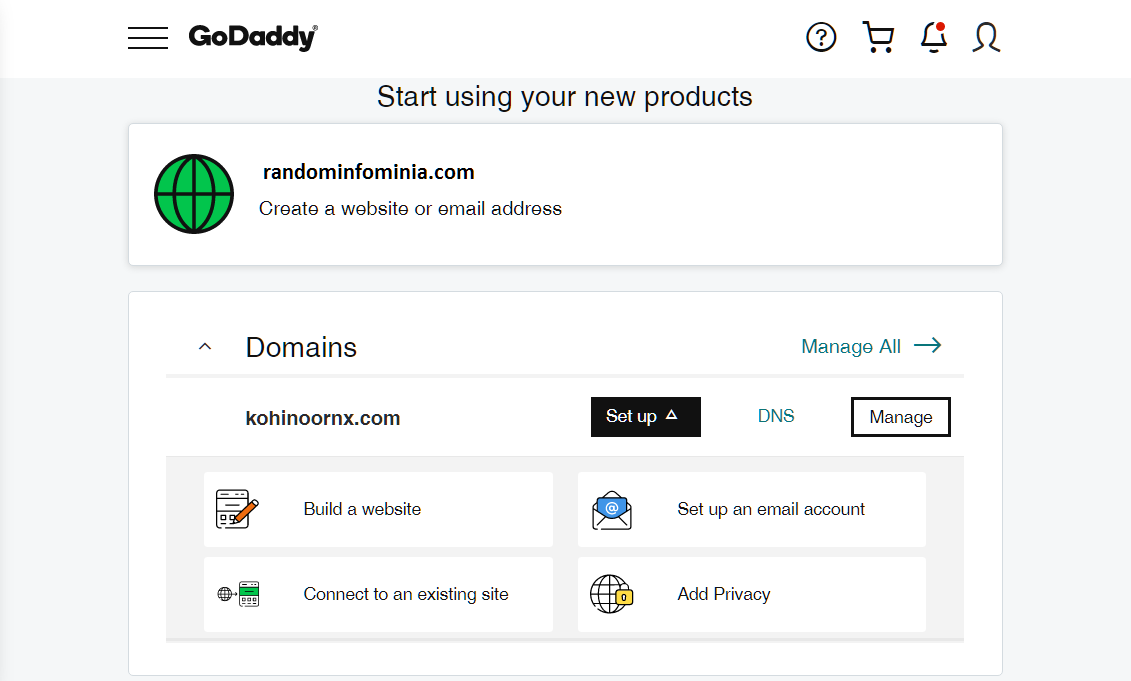Open the hamburger menu
Screen dimensions: 1131x681
coord(148,38)
